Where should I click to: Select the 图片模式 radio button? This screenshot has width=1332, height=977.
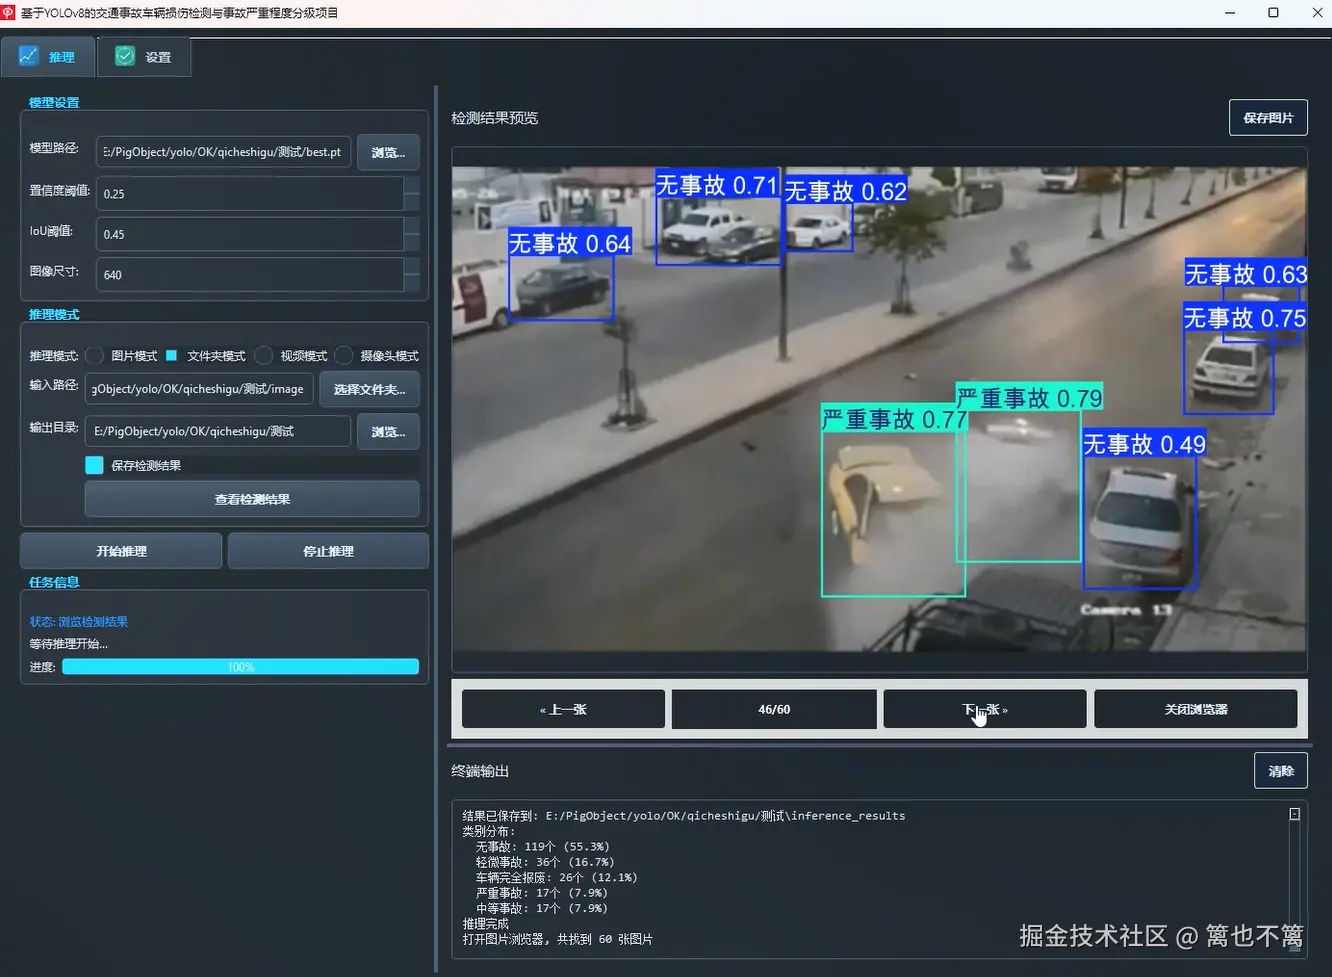[x=95, y=355]
